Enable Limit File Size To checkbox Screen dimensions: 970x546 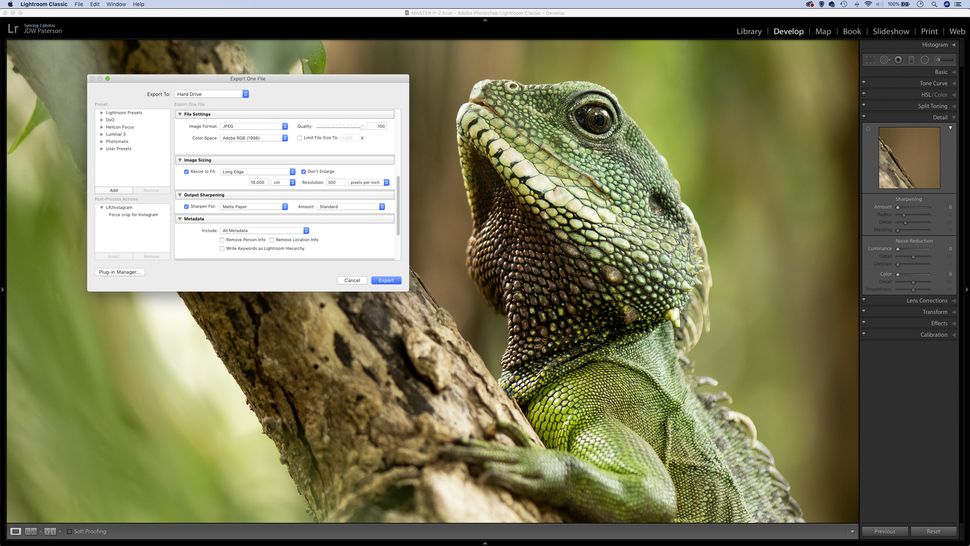coord(299,138)
